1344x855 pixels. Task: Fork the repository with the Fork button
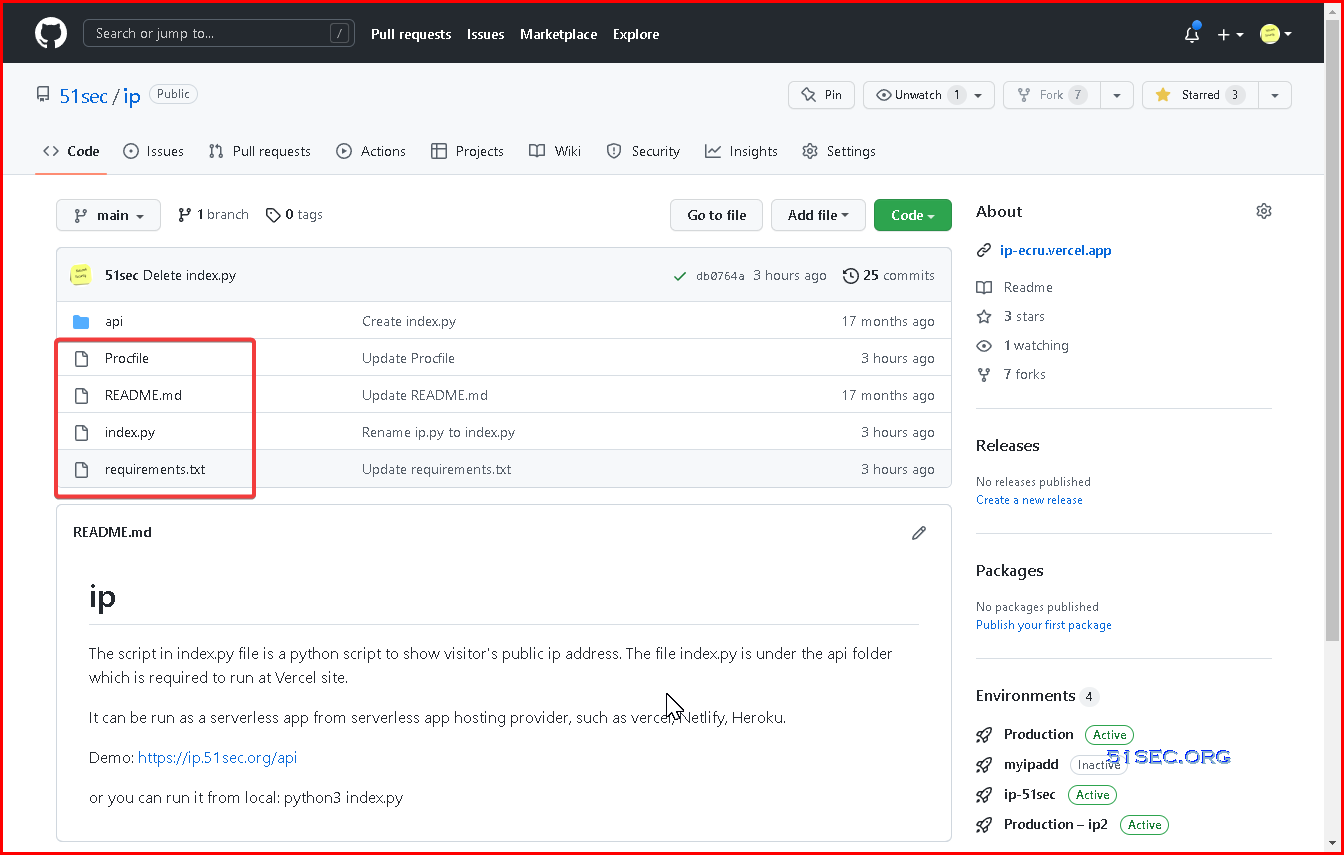pyautogui.click(x=1051, y=95)
